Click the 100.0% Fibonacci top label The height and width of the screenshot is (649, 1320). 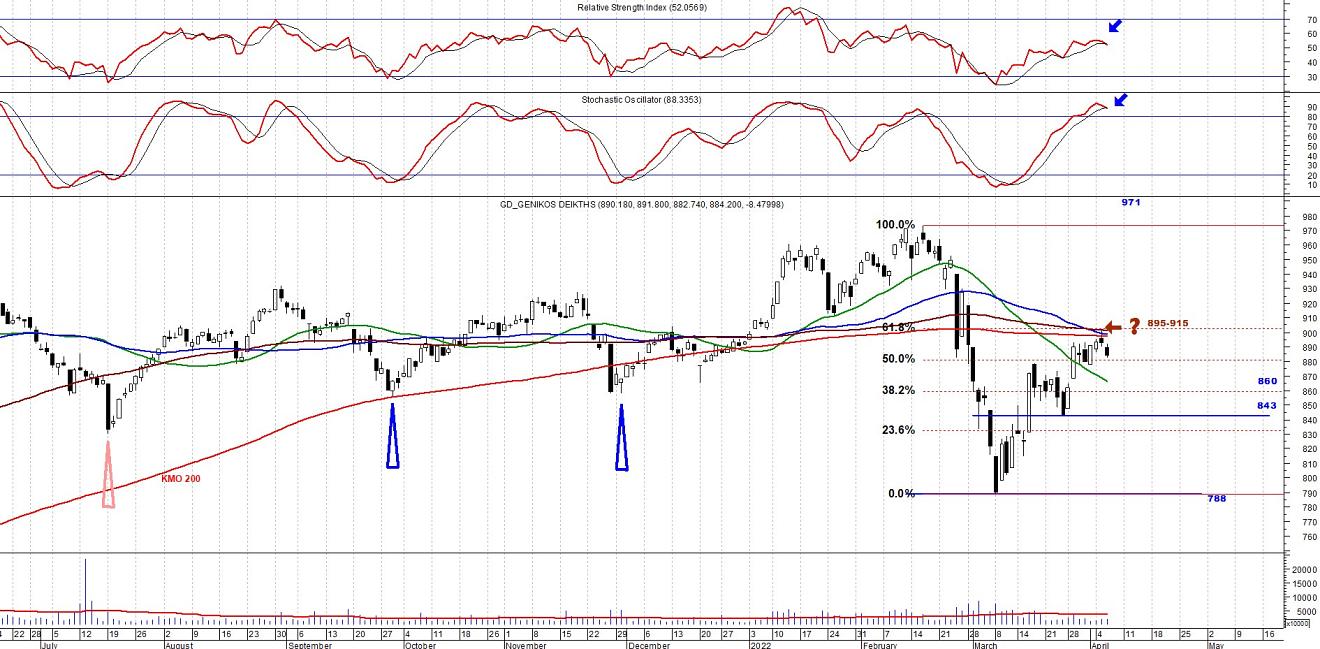click(895, 225)
